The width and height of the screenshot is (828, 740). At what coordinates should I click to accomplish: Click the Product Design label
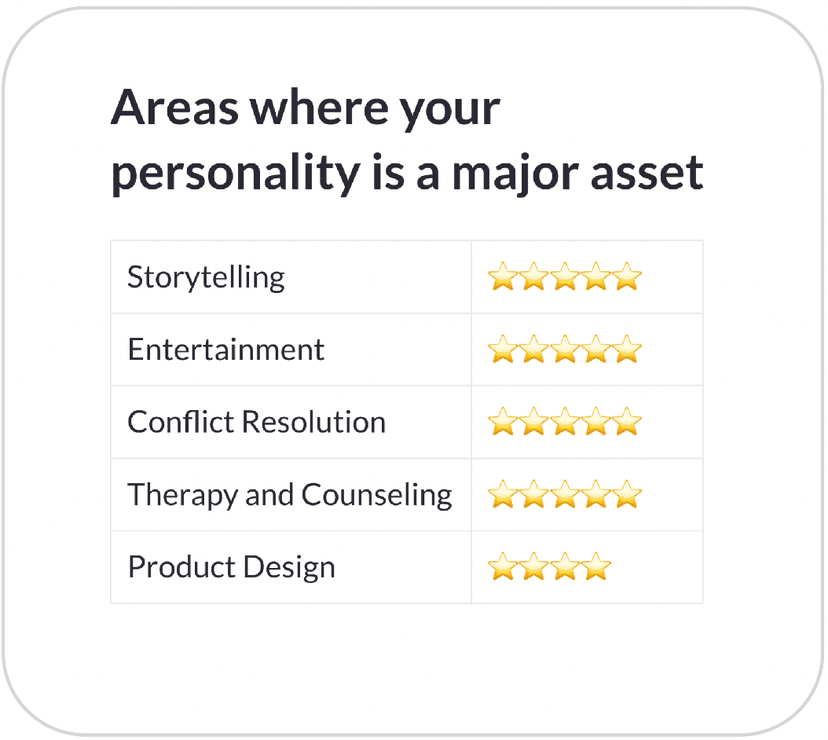(x=231, y=568)
